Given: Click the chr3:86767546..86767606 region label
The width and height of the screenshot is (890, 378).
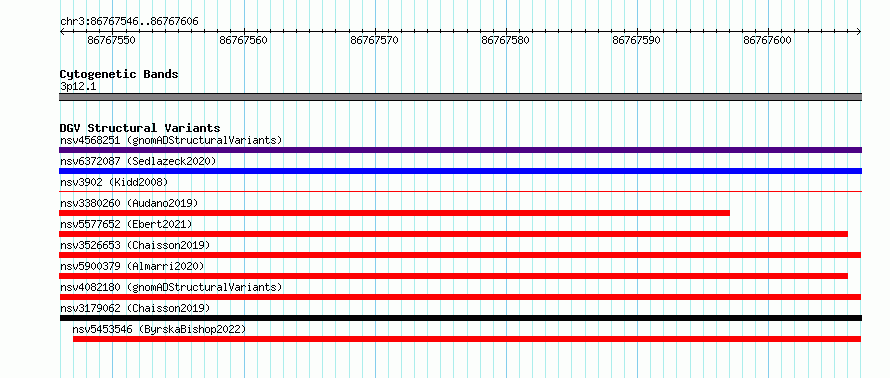Looking at the screenshot, I should 129,22.
